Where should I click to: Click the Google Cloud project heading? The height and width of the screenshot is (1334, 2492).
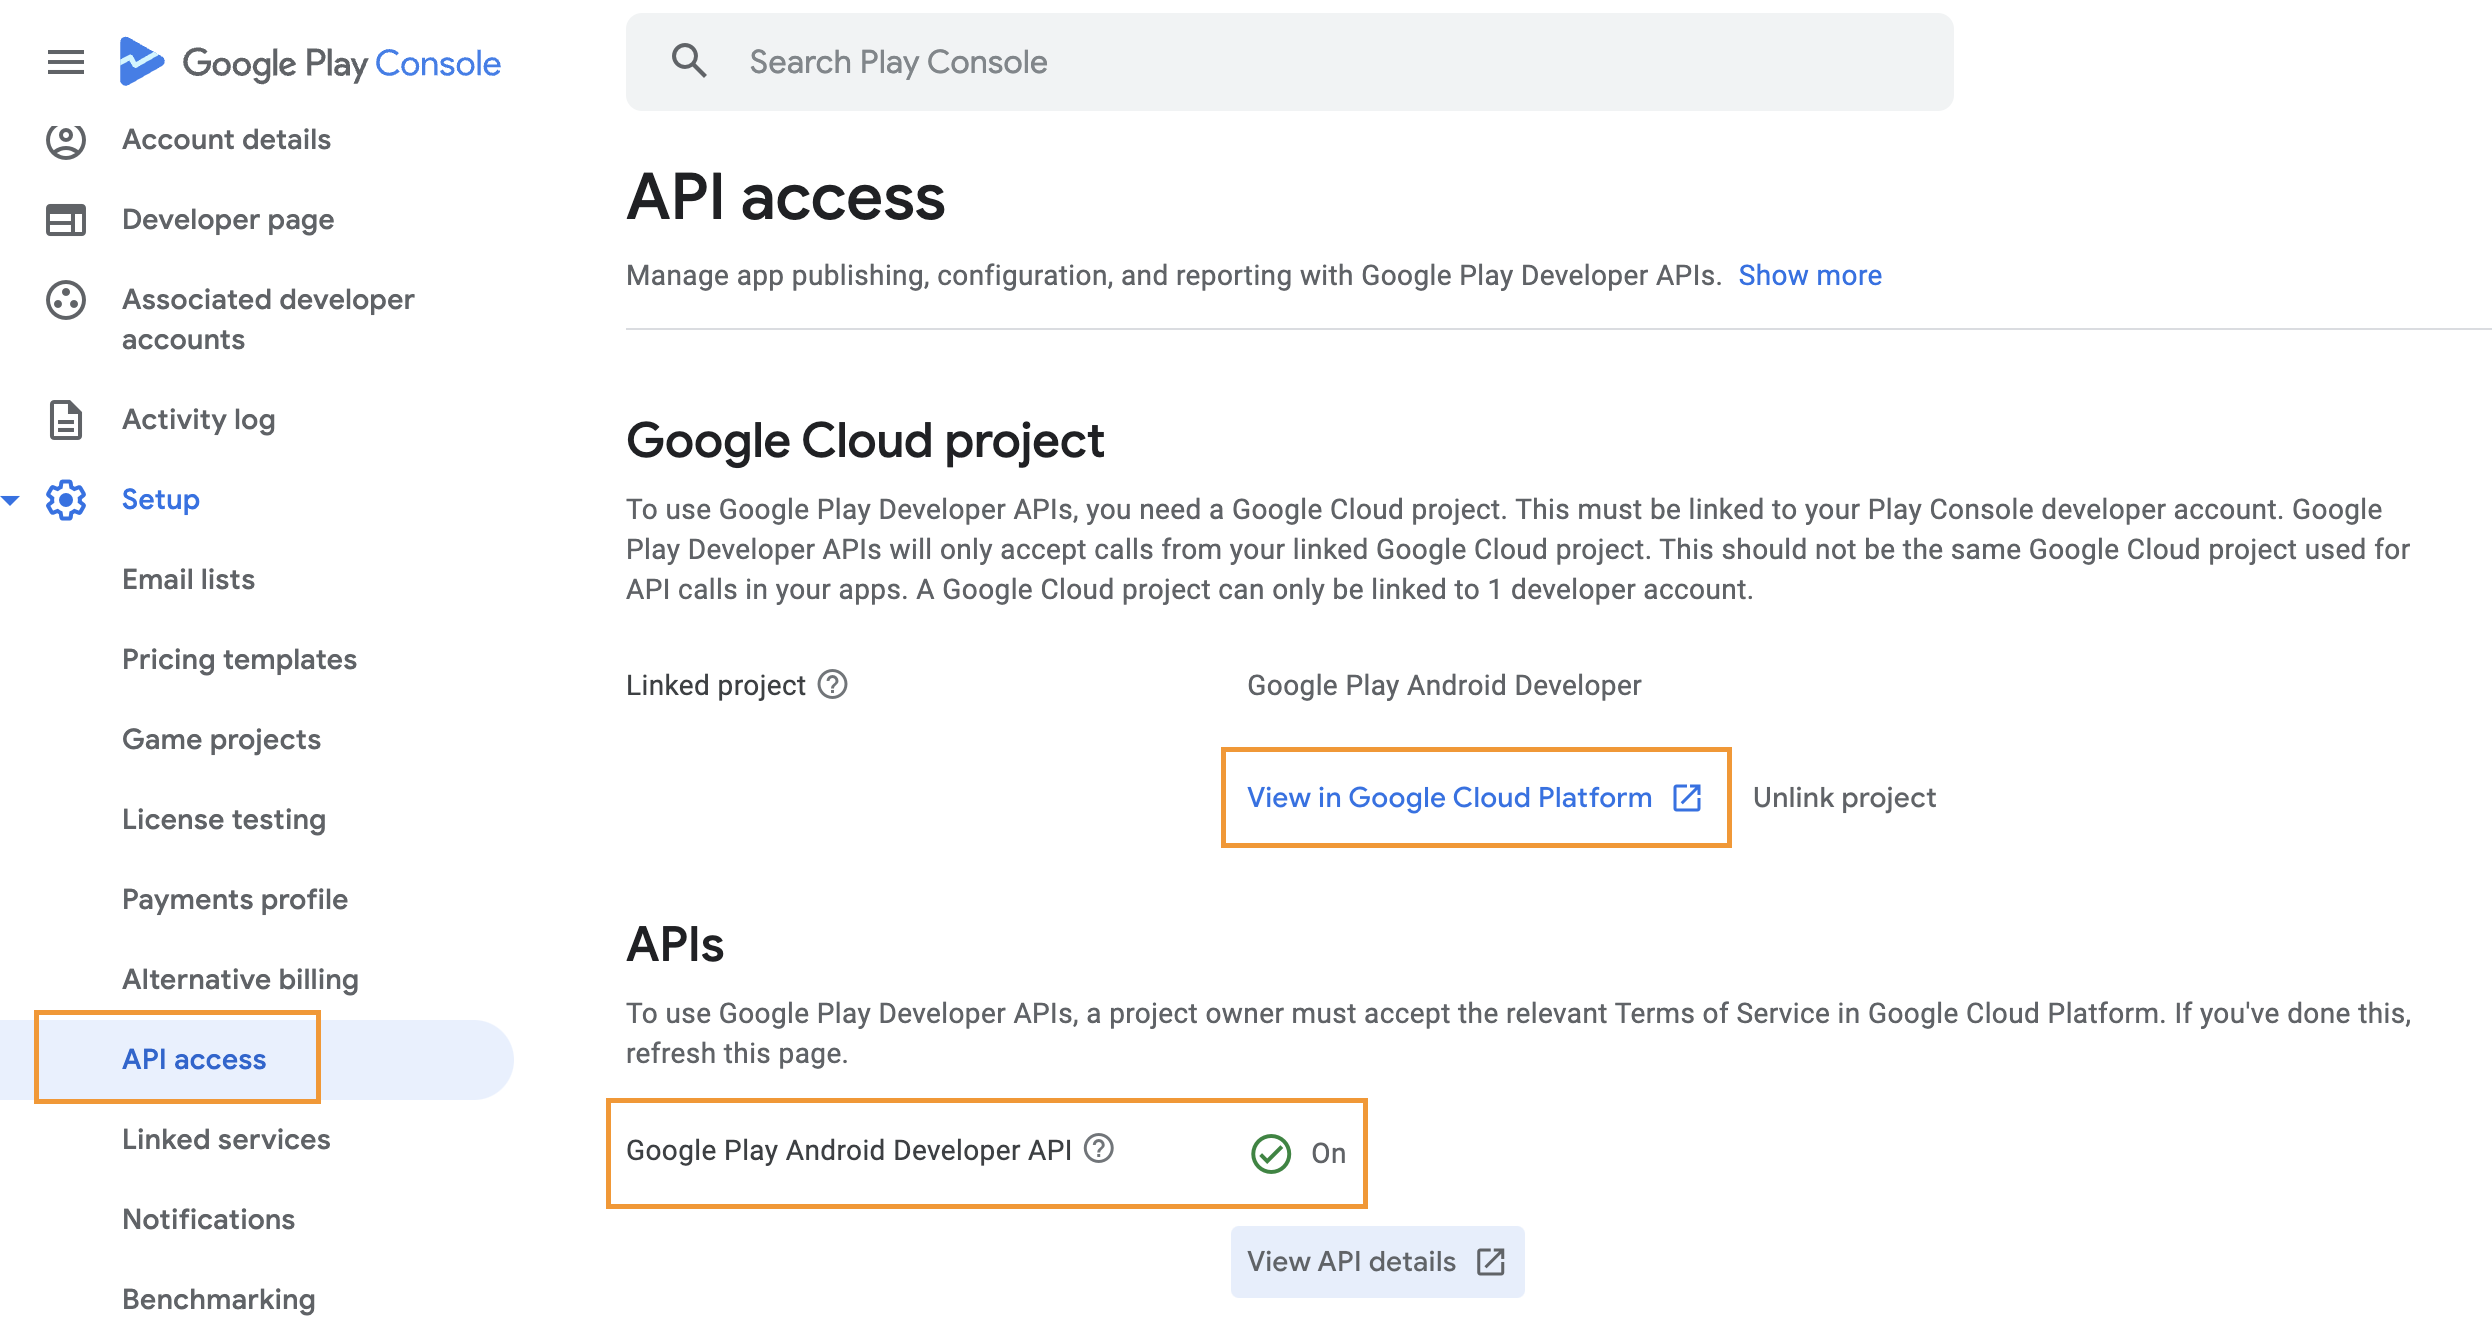[x=865, y=441]
